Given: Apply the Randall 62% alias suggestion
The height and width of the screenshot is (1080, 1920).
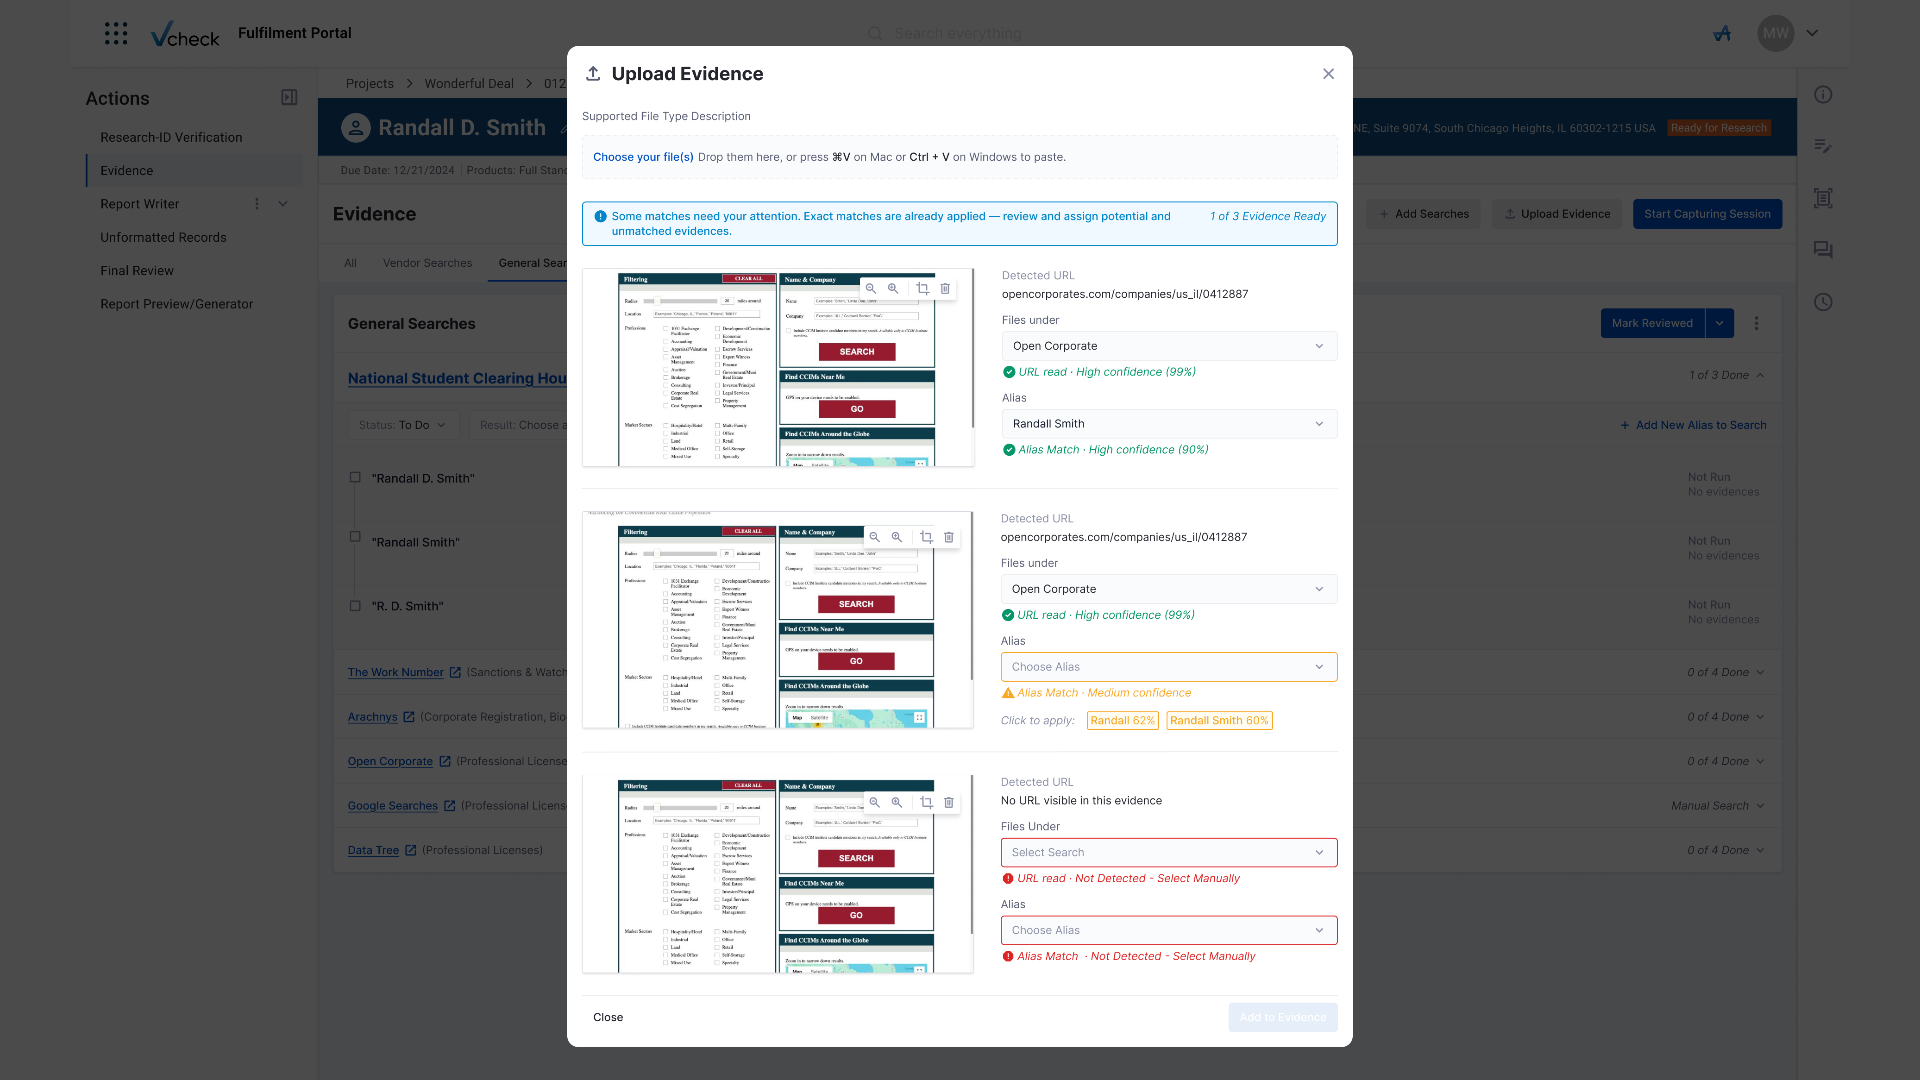Looking at the screenshot, I should pyautogui.click(x=1122, y=720).
